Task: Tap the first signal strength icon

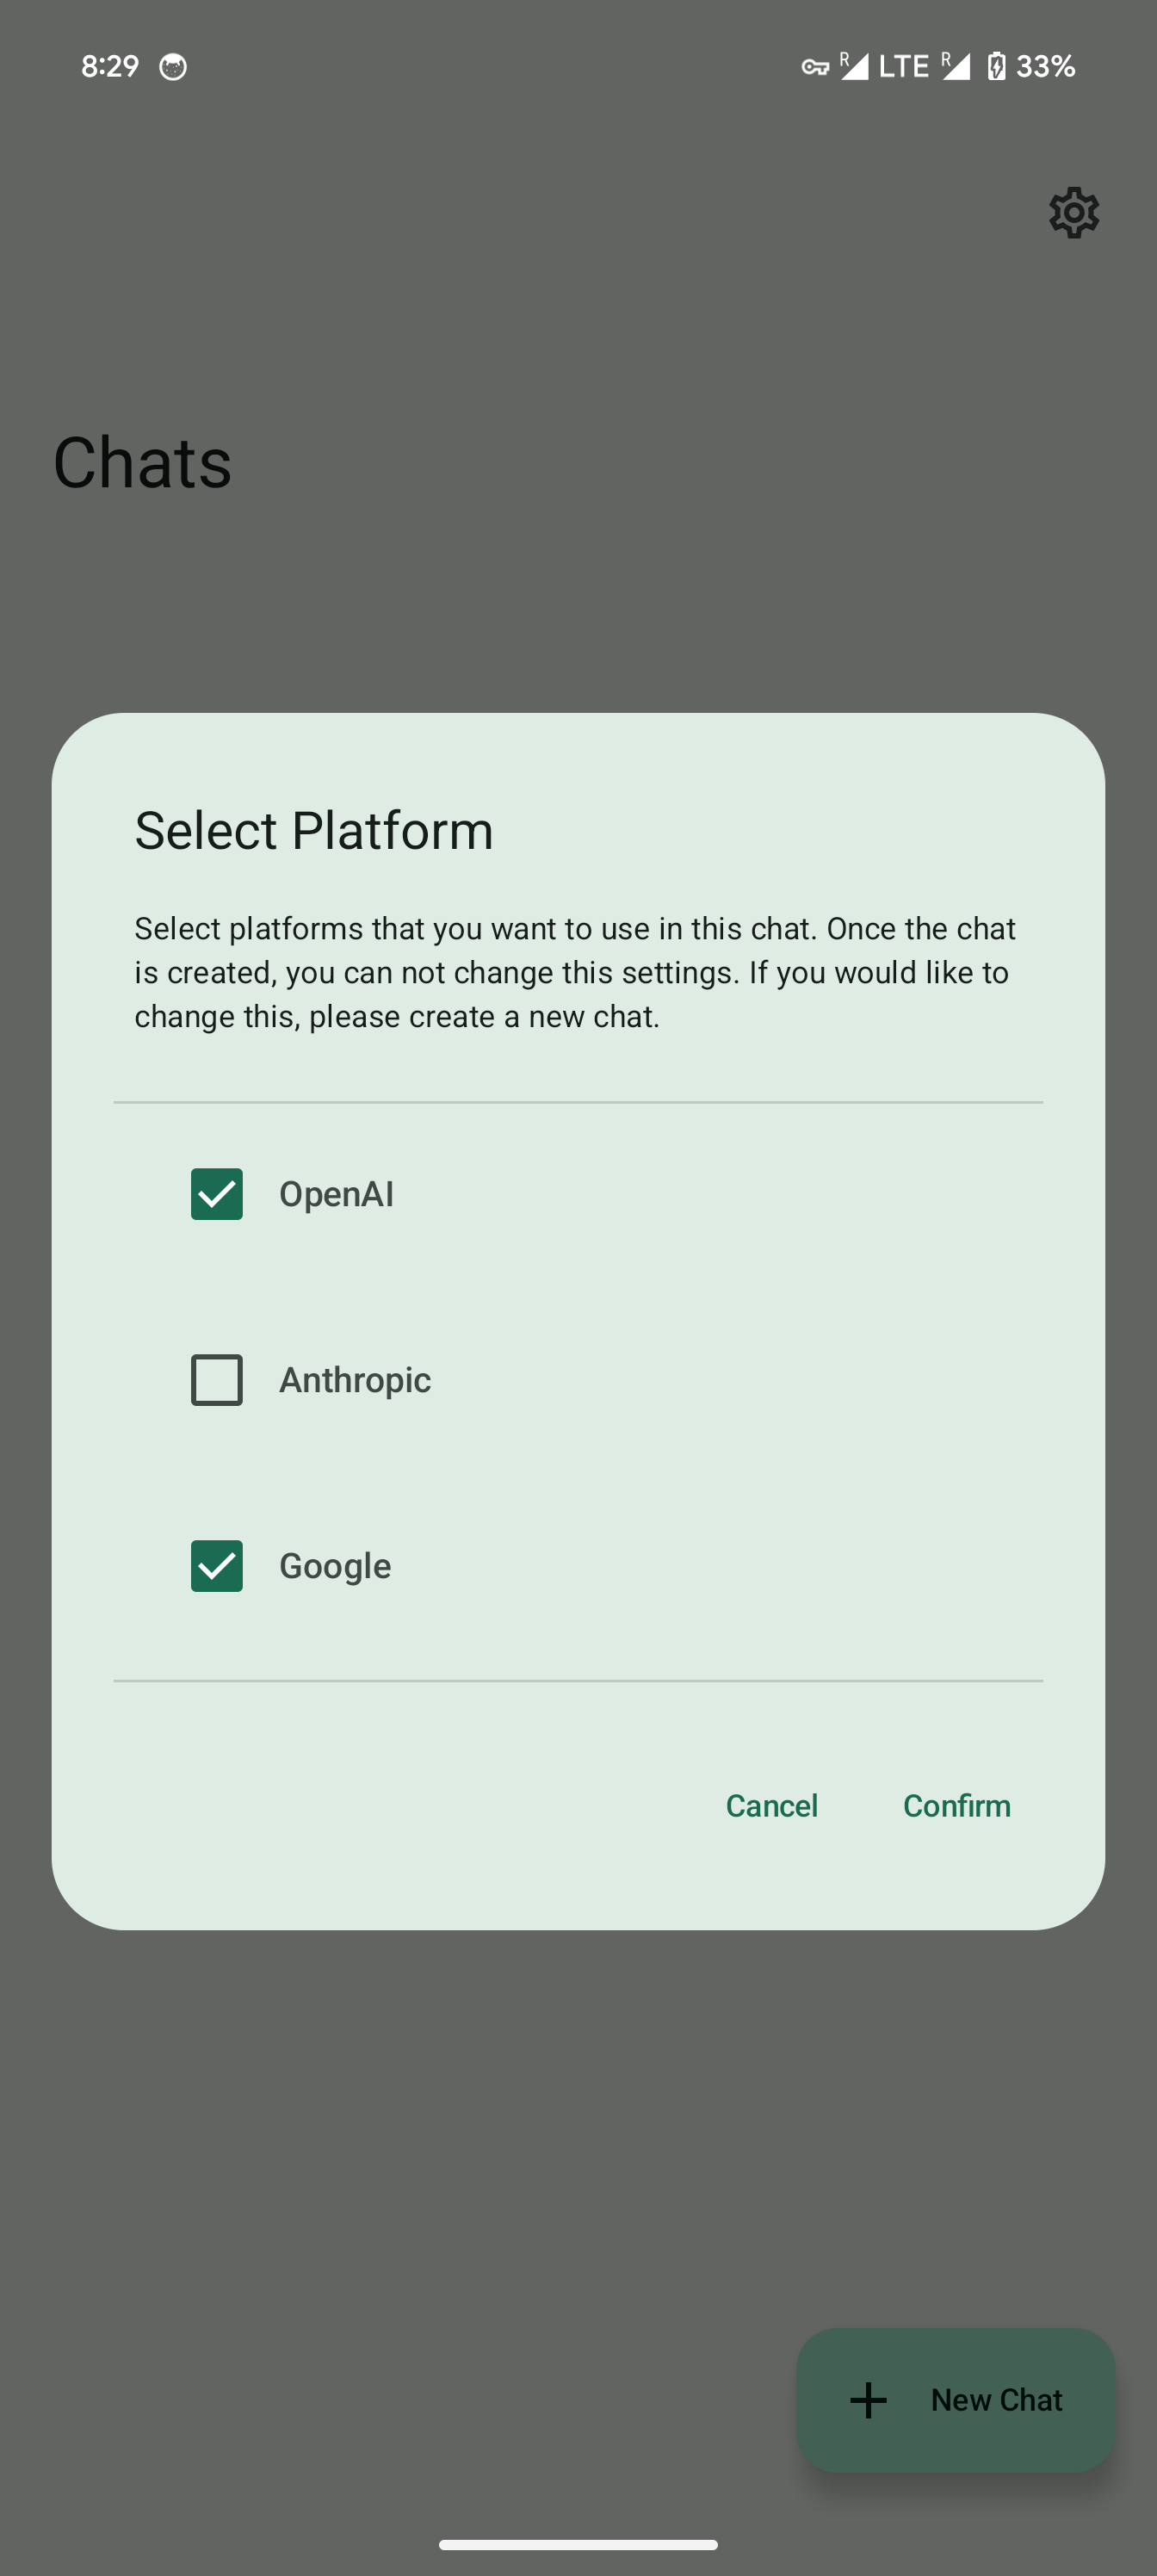Action: 854,66
